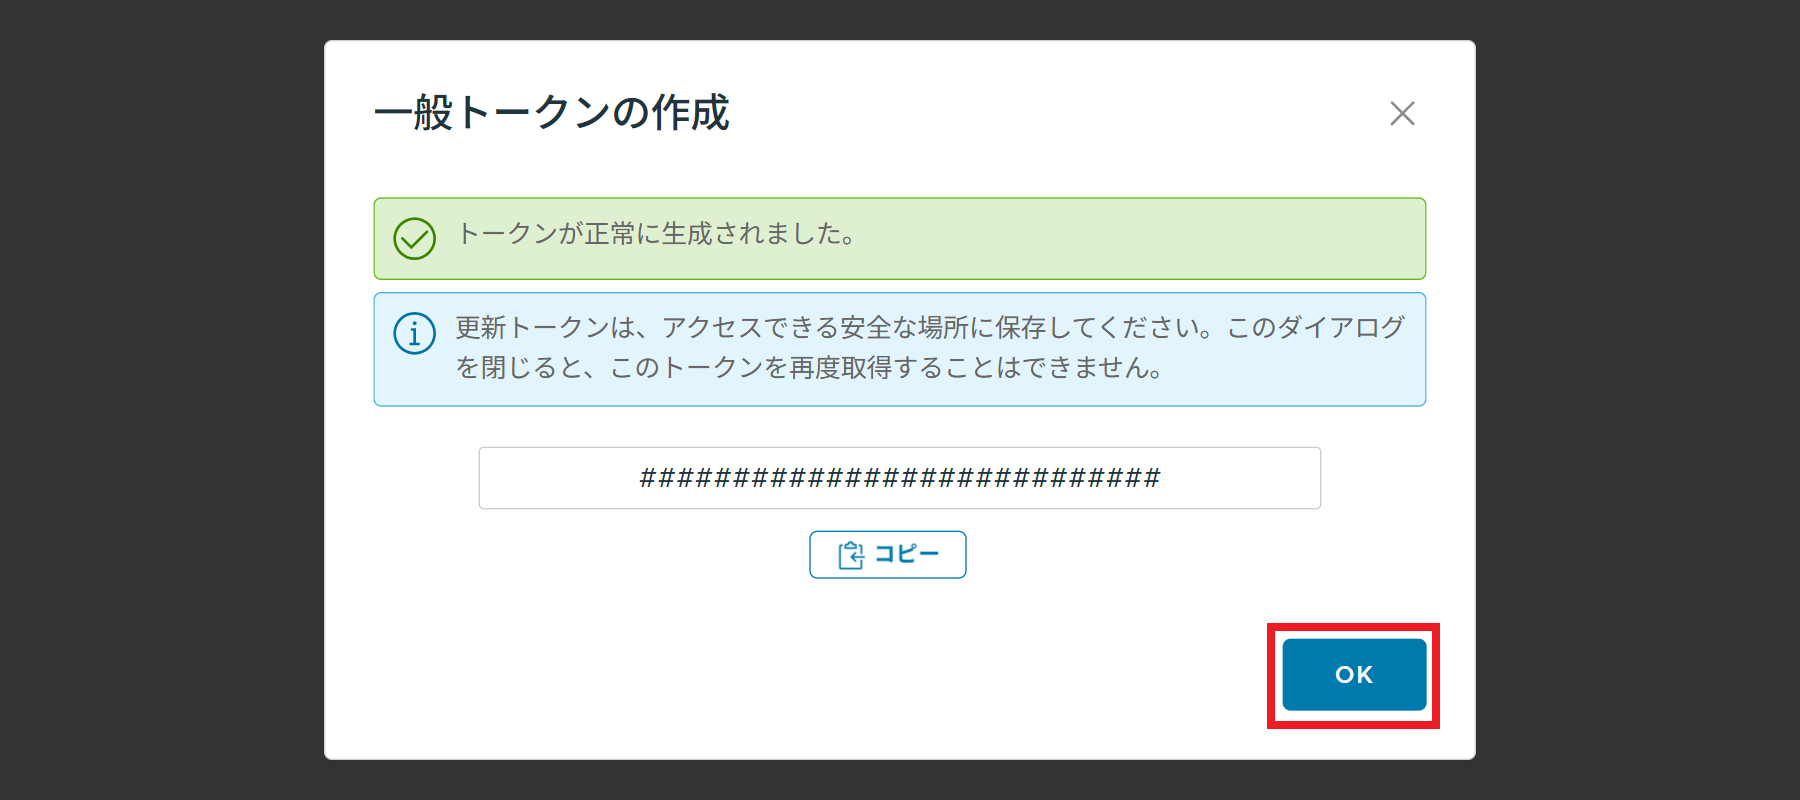Click the blank dialog area beside the OK button

coord(800,675)
